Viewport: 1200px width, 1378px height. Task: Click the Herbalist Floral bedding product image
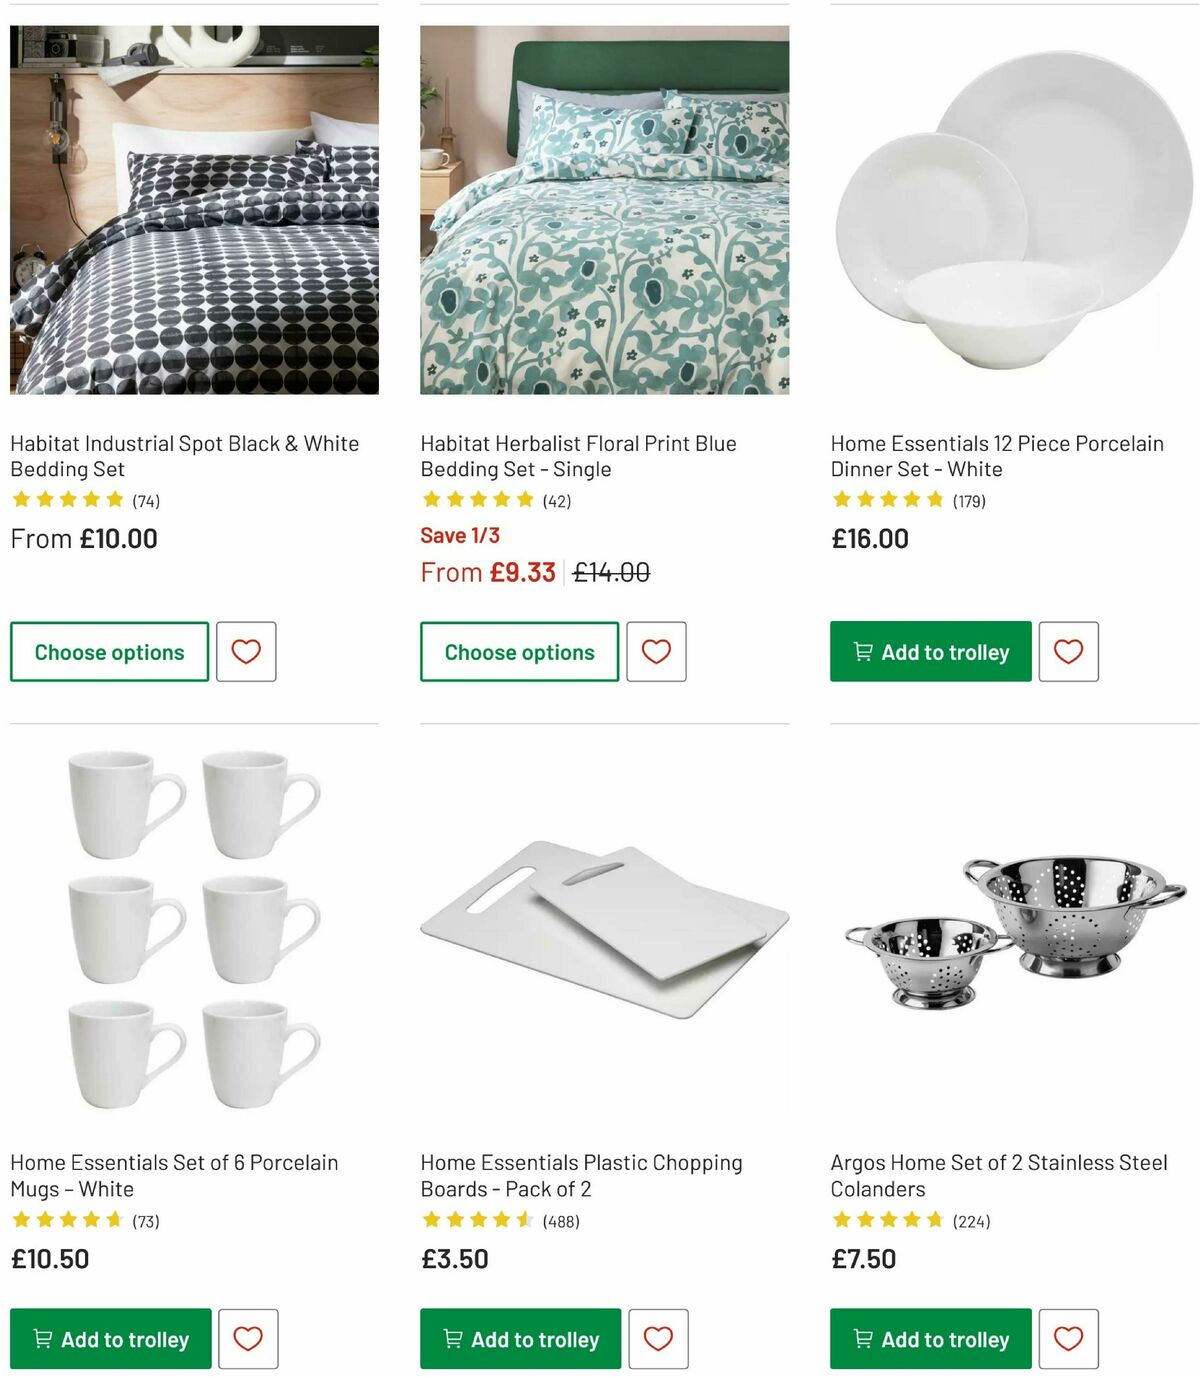click(600, 210)
